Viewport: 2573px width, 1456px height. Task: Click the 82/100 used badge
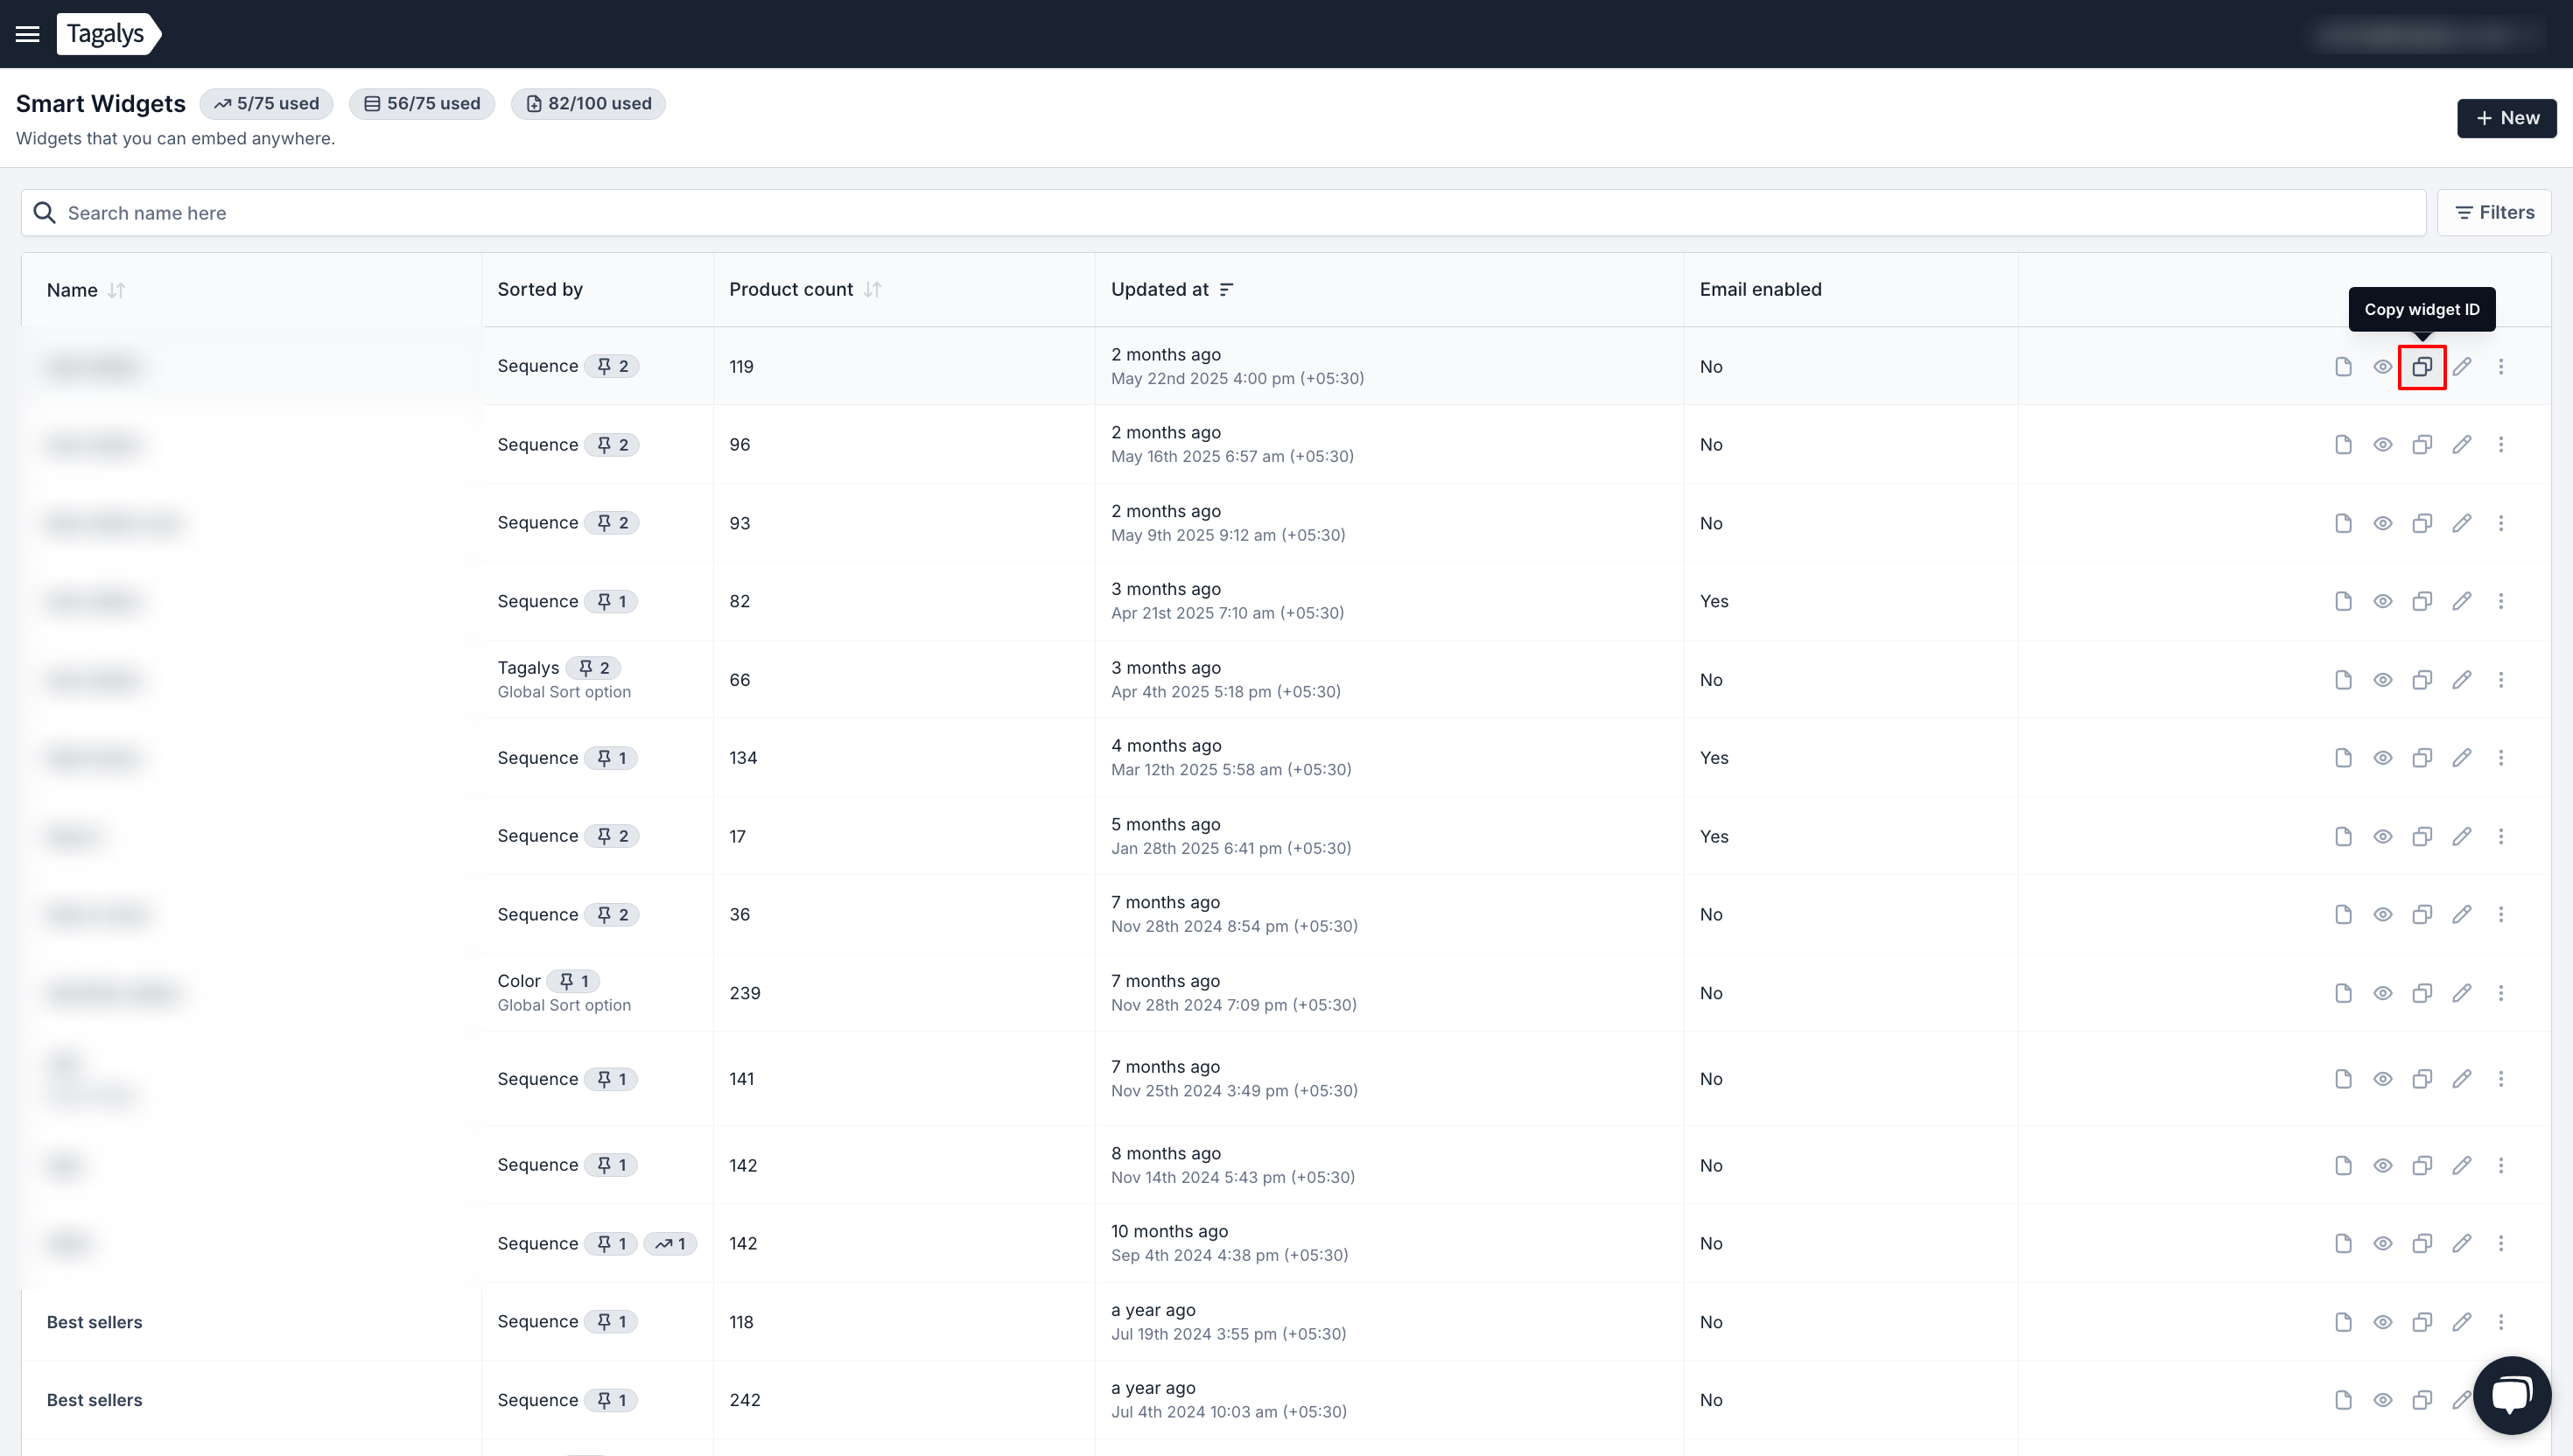pos(588,103)
